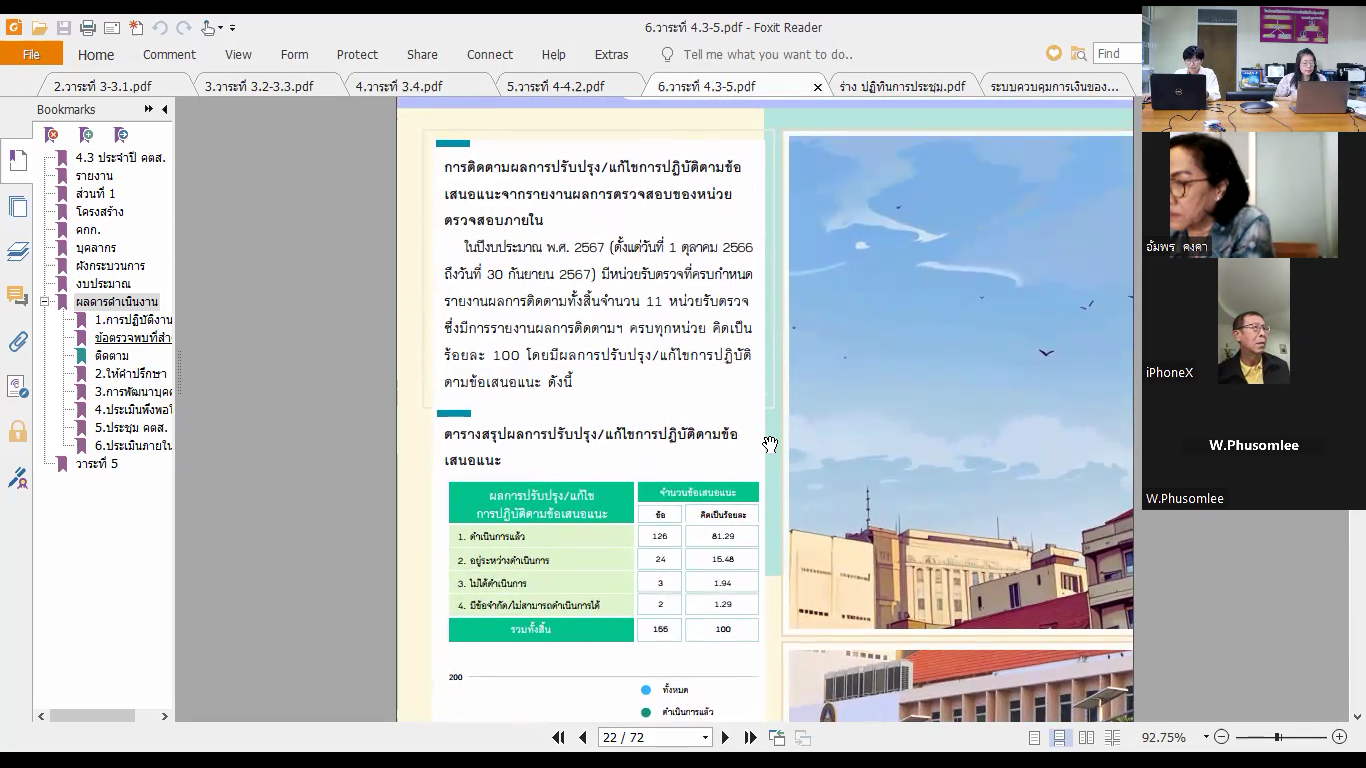Open the digital signatures panel
This screenshot has width=1366, height=768.
17,387
